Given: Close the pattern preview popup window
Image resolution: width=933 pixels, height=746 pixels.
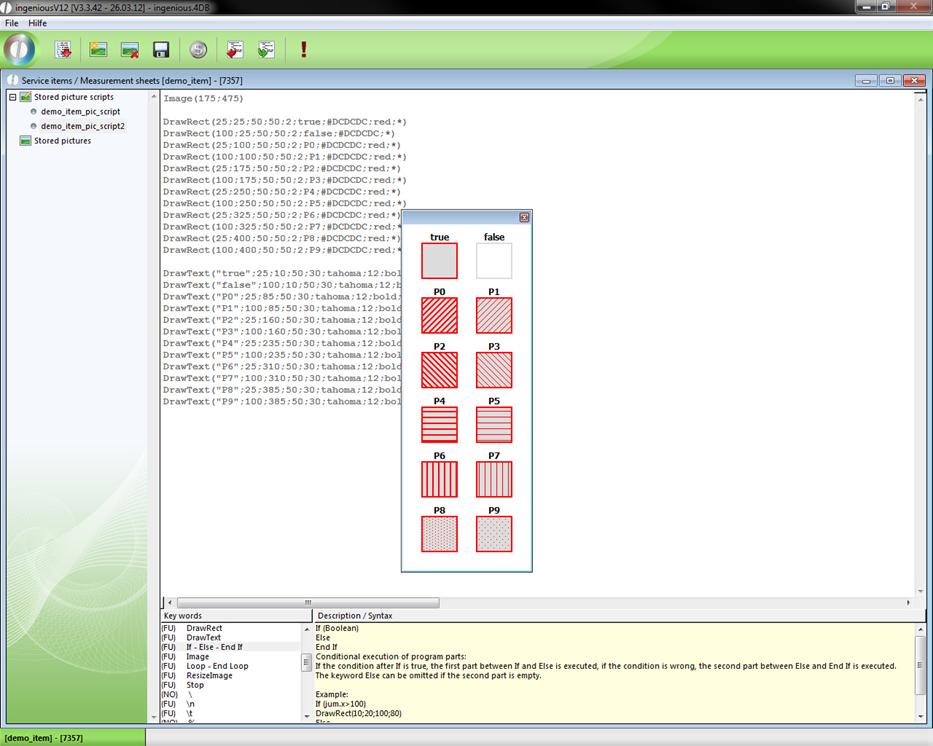Looking at the screenshot, I should pos(524,217).
